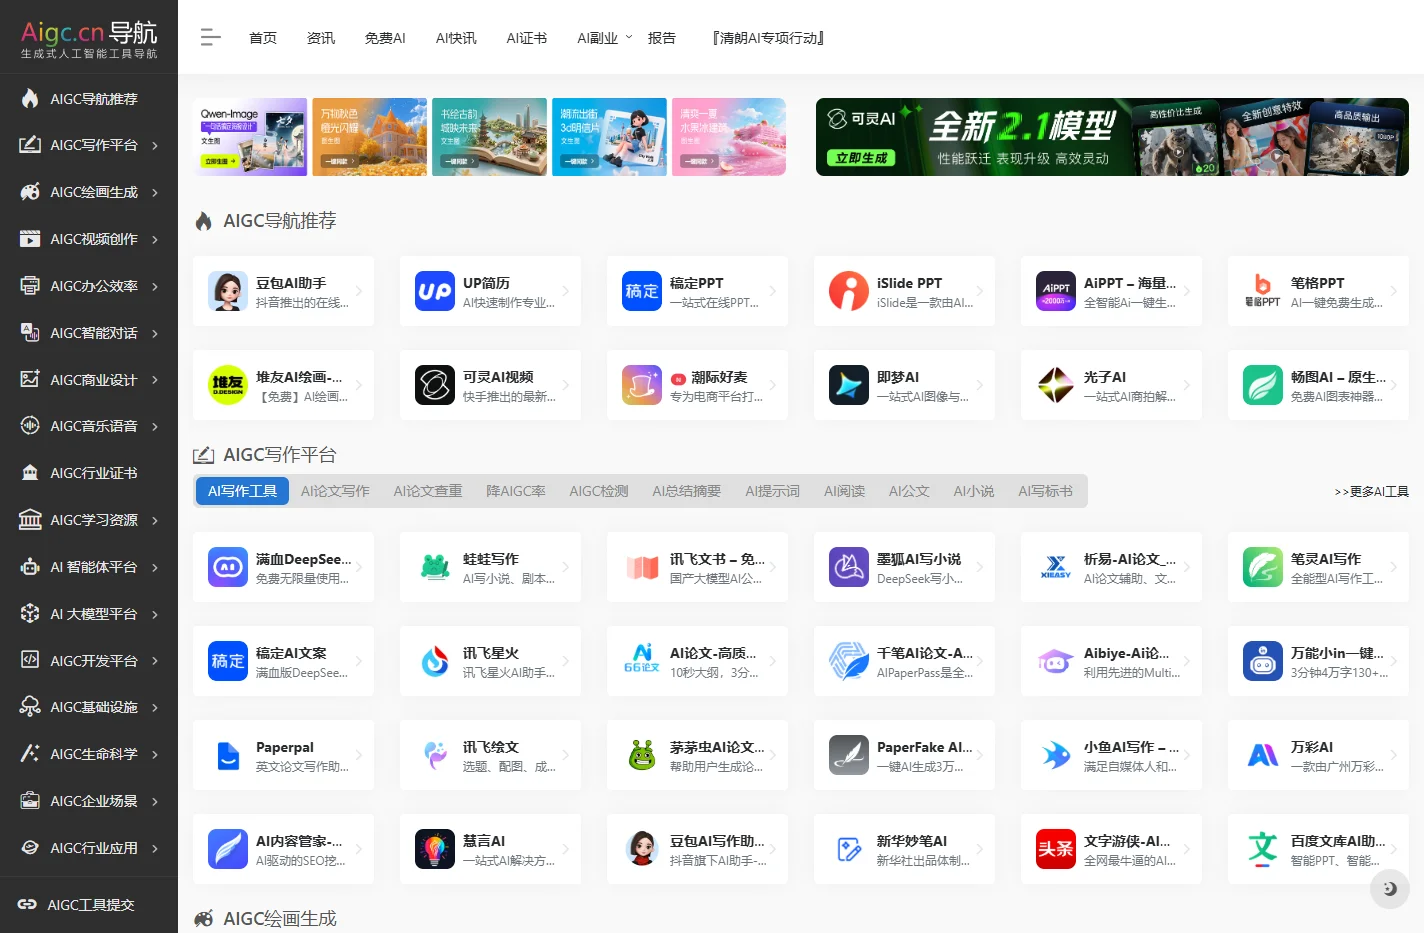
Task: Open the AI副业 dropdown in top nav
Action: 604,38
